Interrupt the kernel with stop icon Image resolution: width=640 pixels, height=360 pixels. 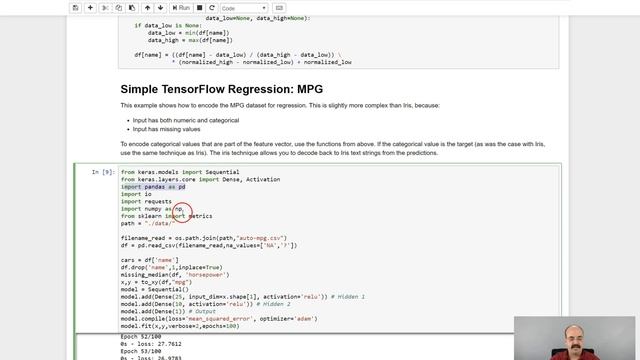tap(200, 8)
